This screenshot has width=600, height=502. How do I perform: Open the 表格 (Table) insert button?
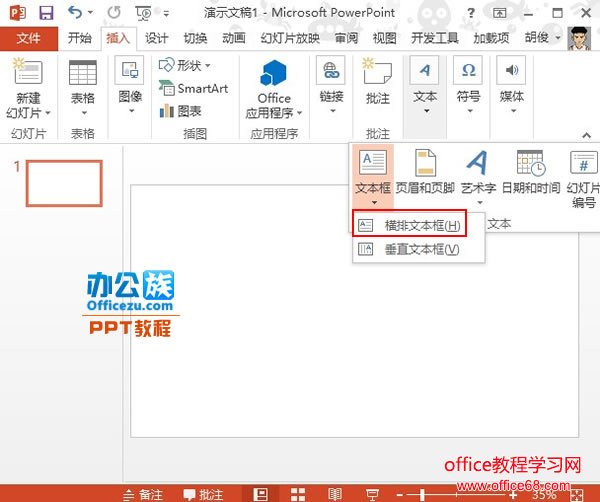pyautogui.click(x=83, y=87)
